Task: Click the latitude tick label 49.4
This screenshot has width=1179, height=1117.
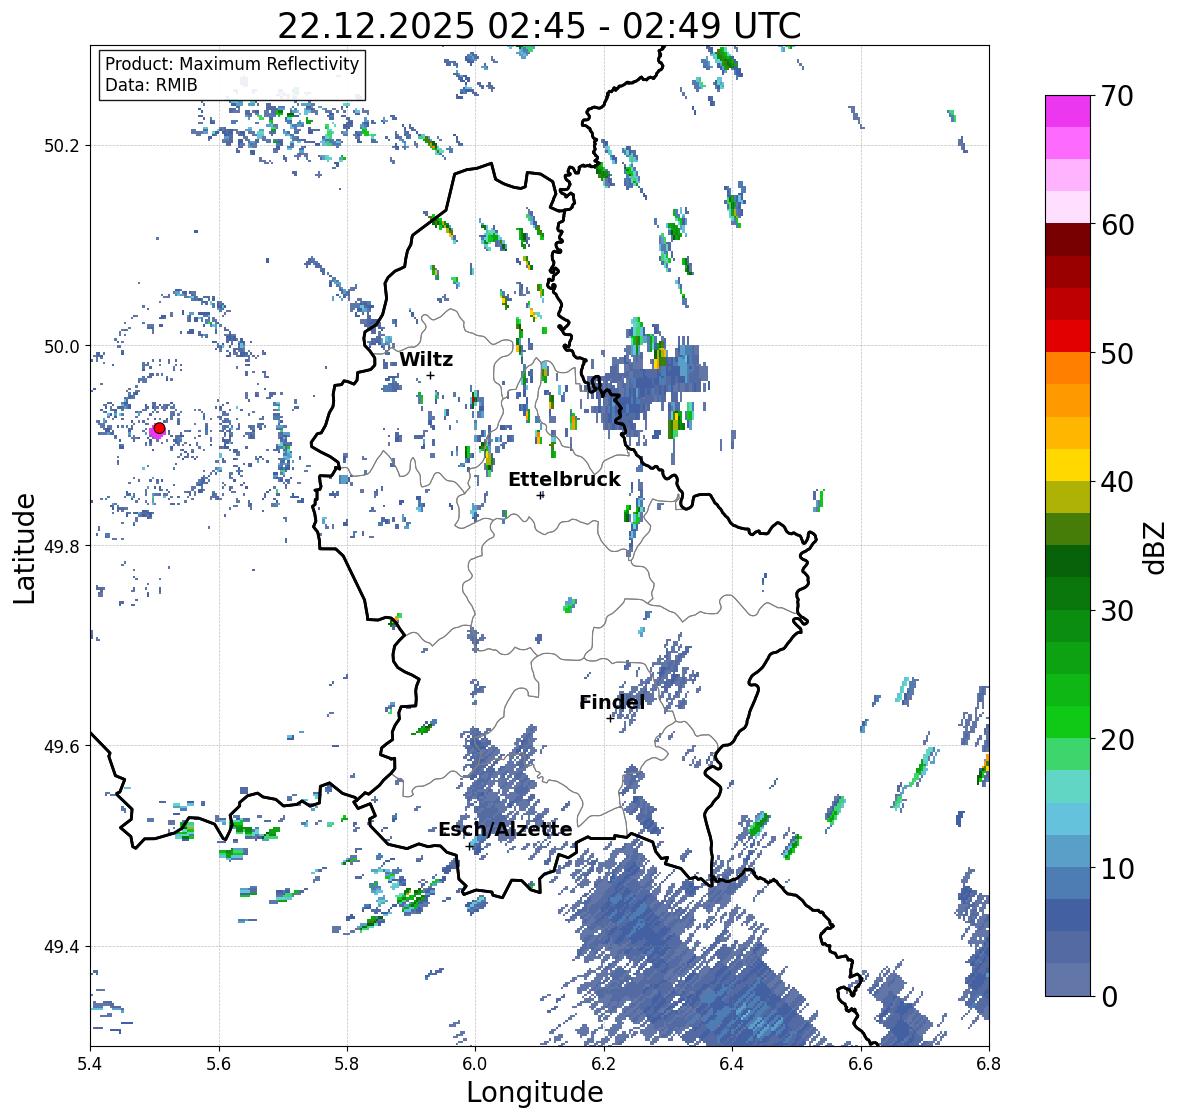Action: tap(62, 946)
